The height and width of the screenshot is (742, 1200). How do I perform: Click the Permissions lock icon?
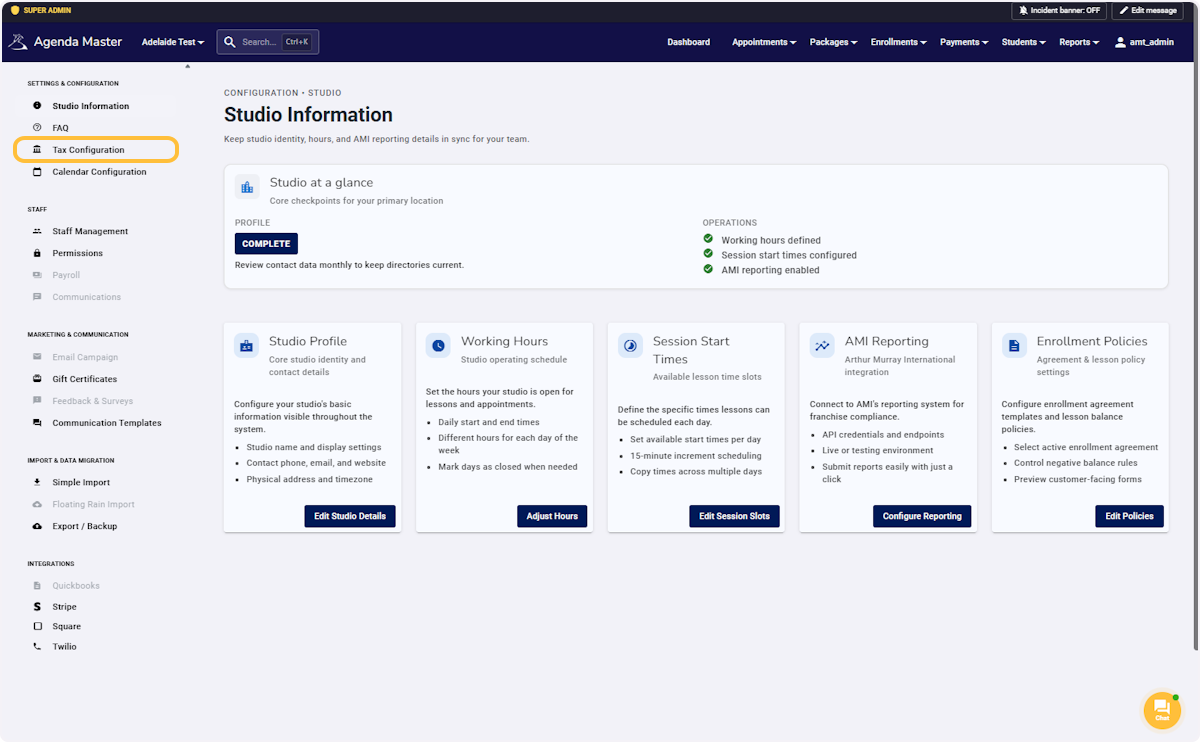pyautogui.click(x=37, y=253)
